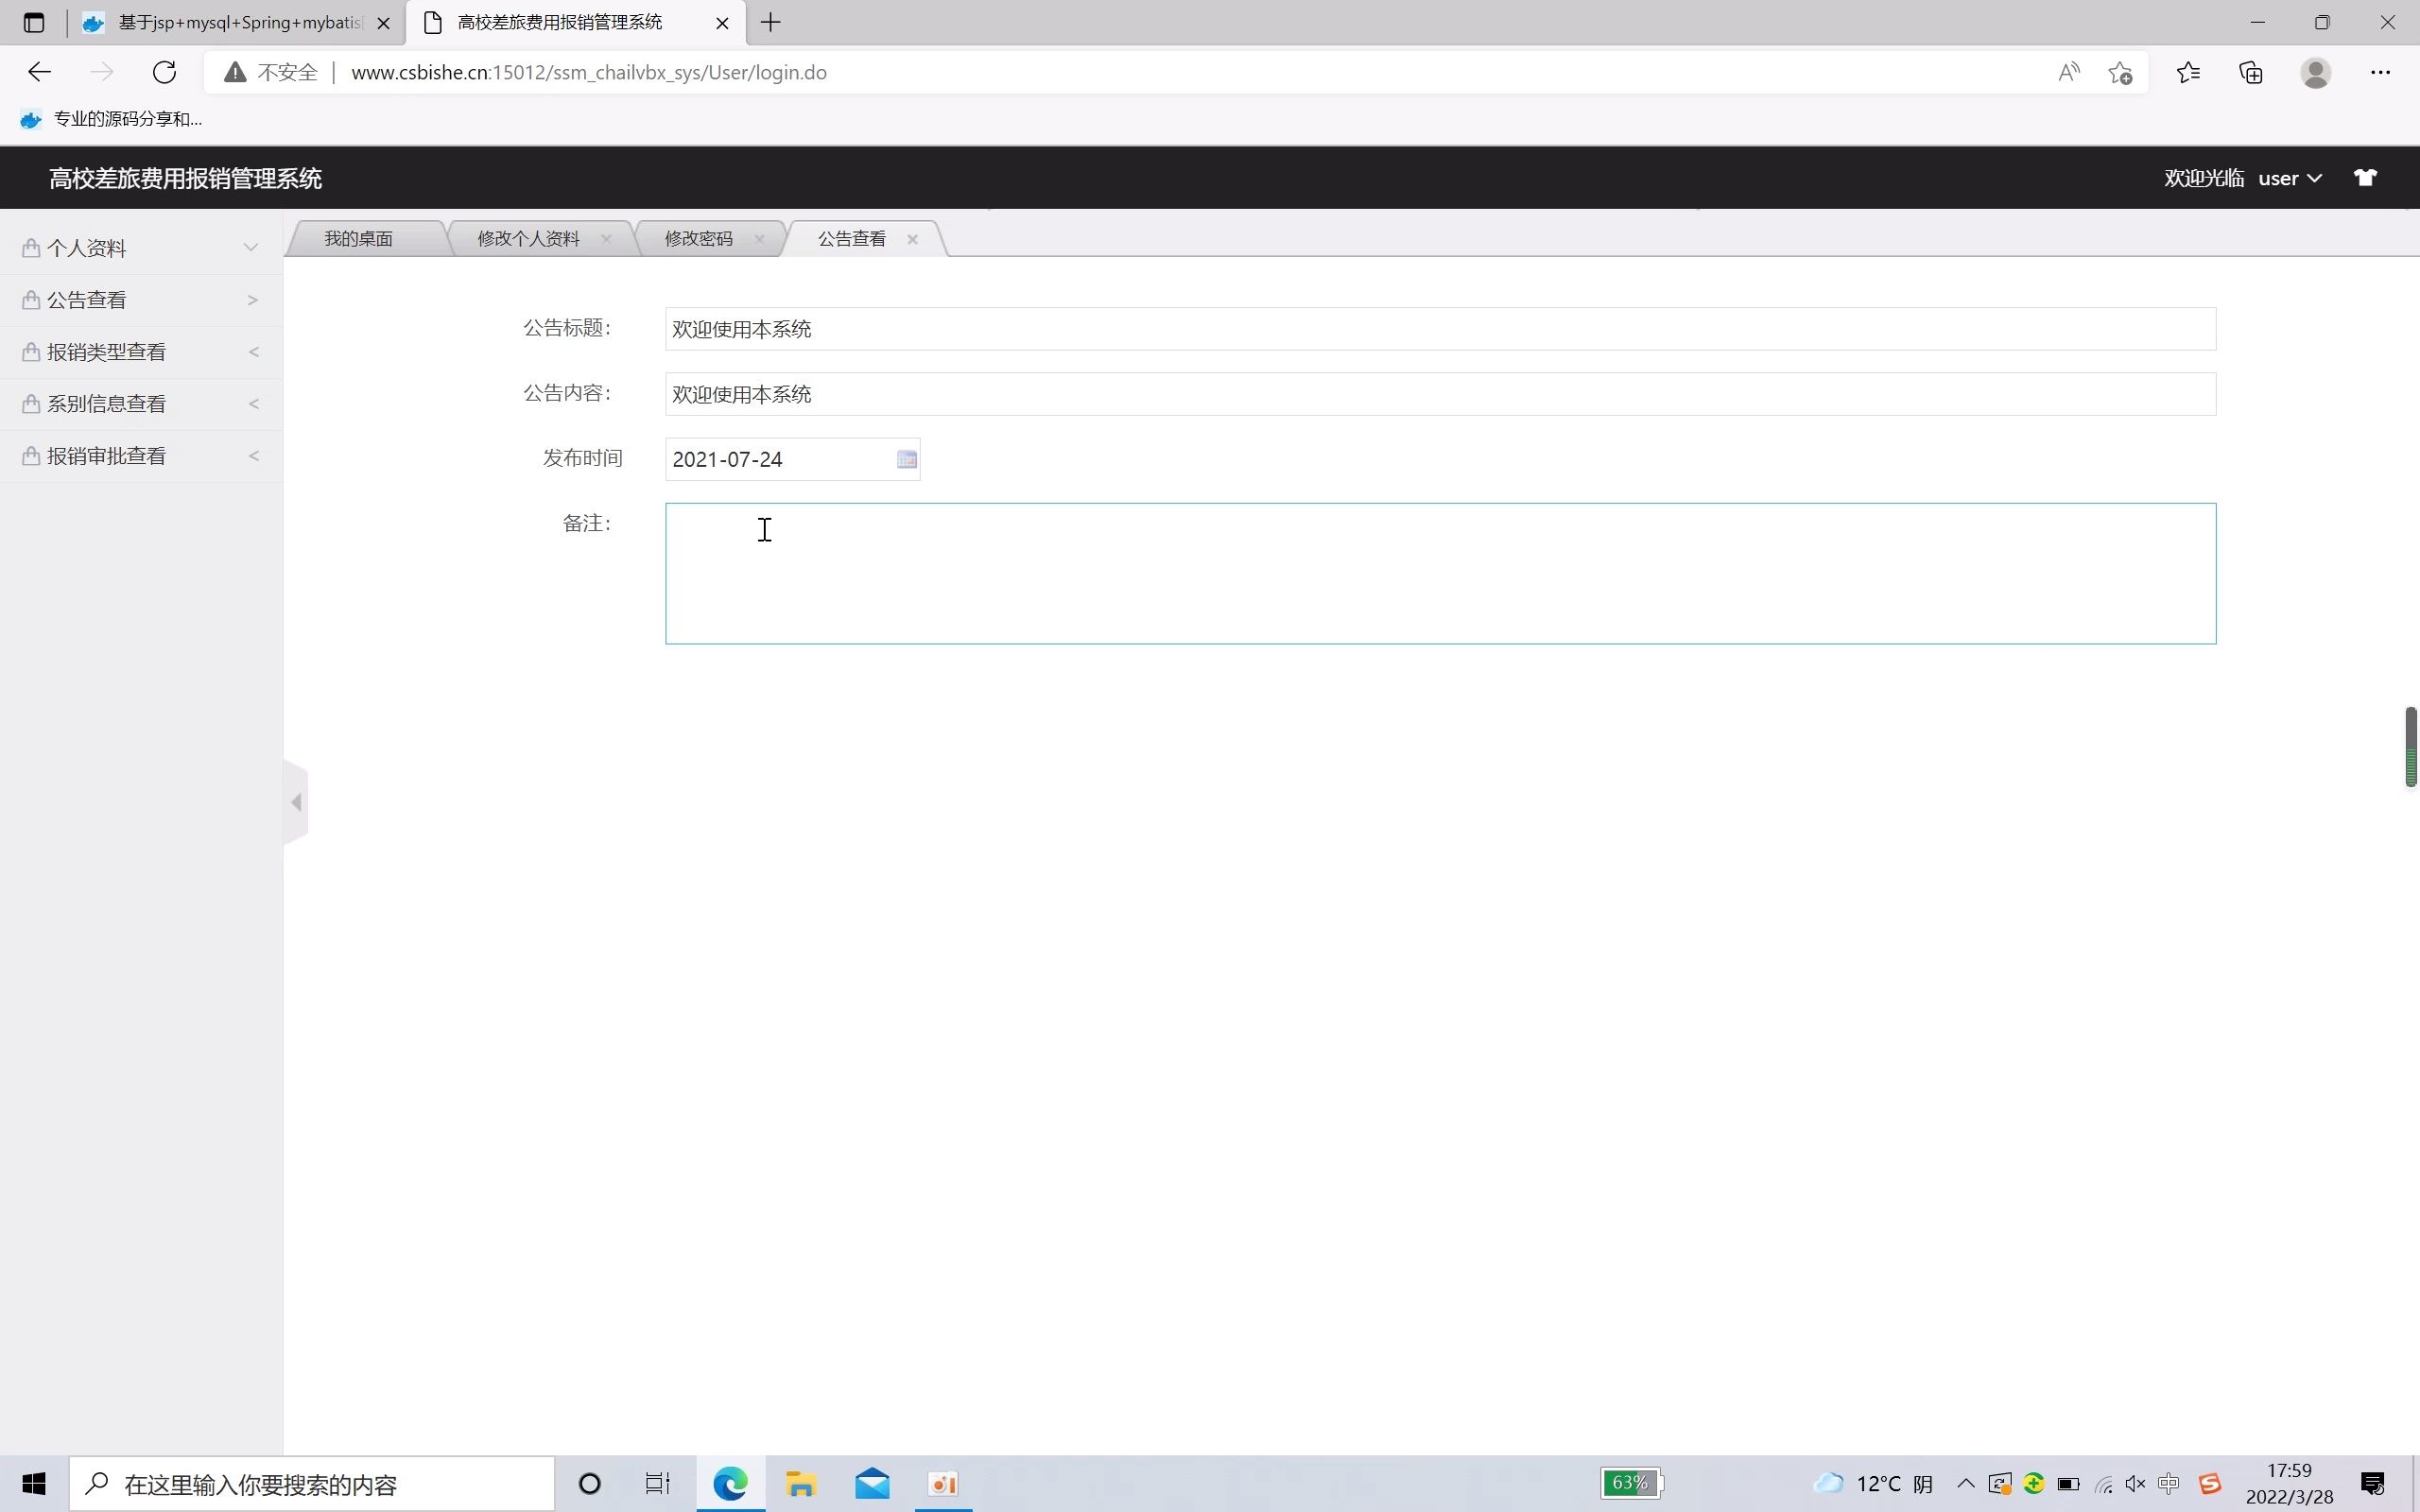Show hidden system tray icons
Screen dimensions: 2420x1512
coord(1965,1483)
